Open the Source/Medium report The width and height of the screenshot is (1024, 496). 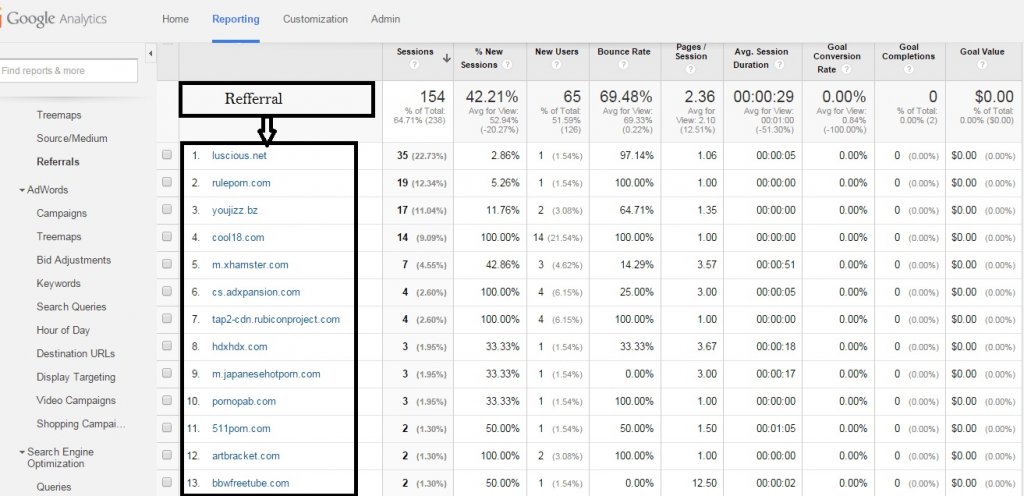72,138
